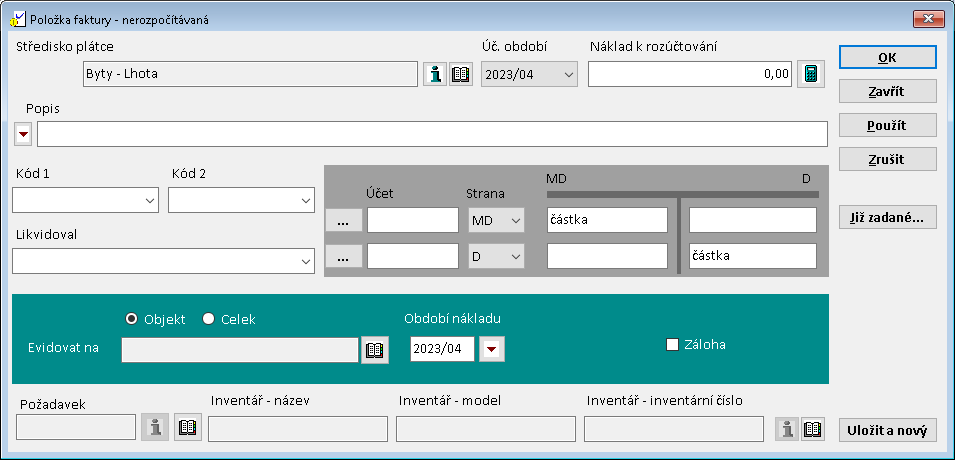Click into the Popis text field
The width and height of the screenshot is (955, 460).
pos(432,134)
